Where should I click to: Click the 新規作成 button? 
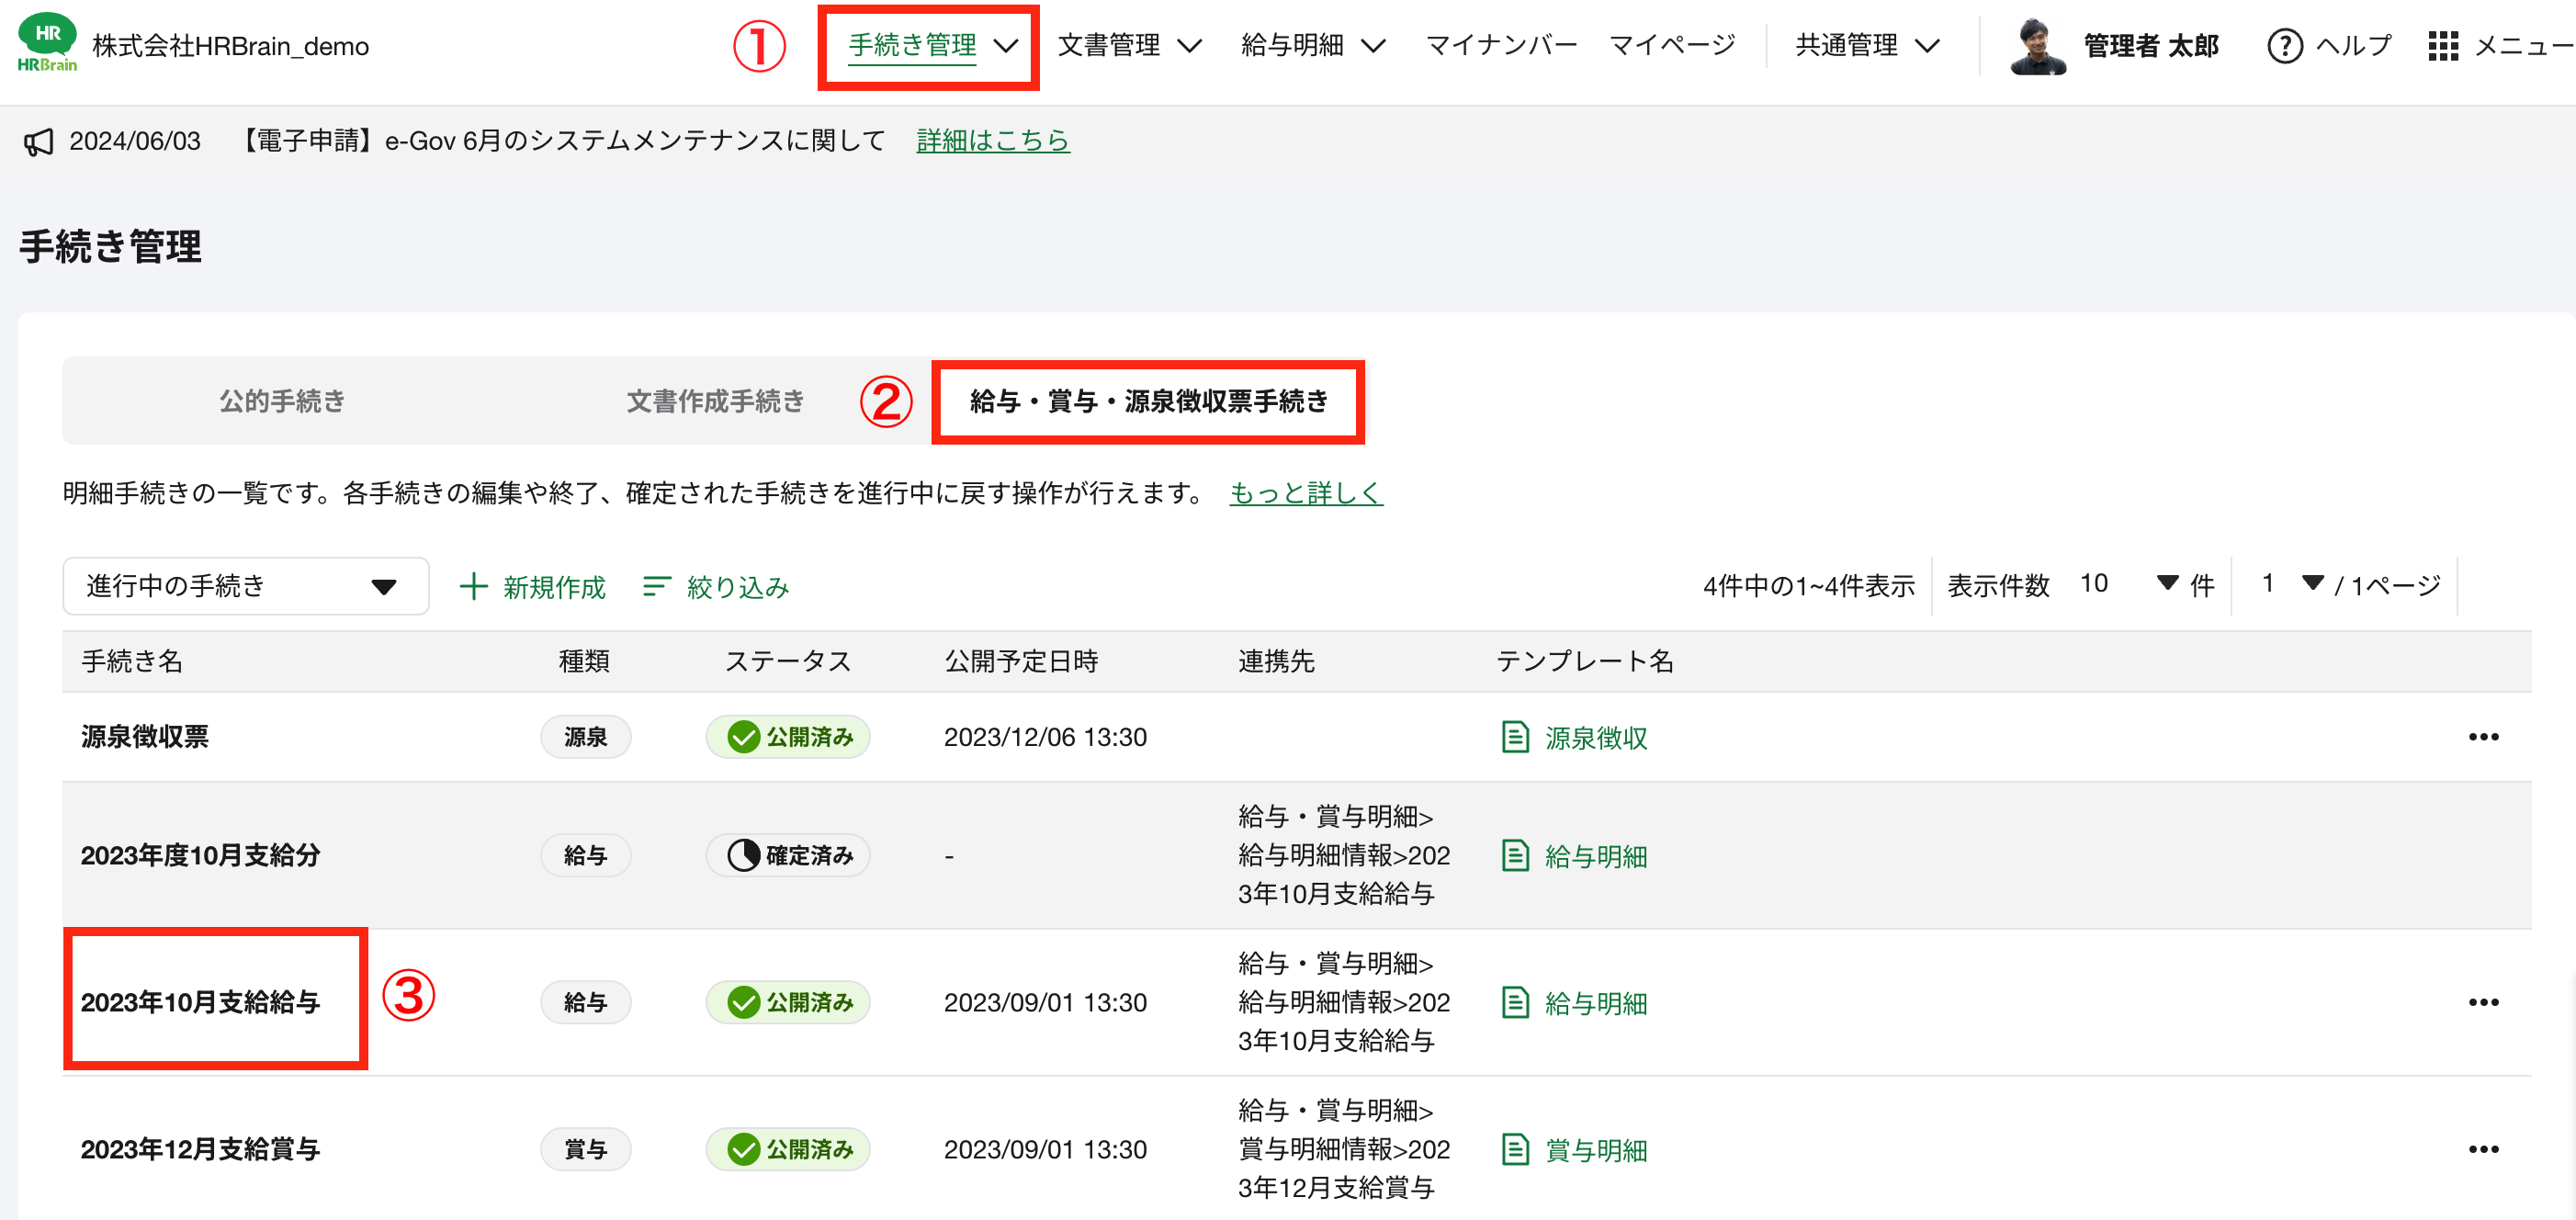pyautogui.click(x=533, y=587)
